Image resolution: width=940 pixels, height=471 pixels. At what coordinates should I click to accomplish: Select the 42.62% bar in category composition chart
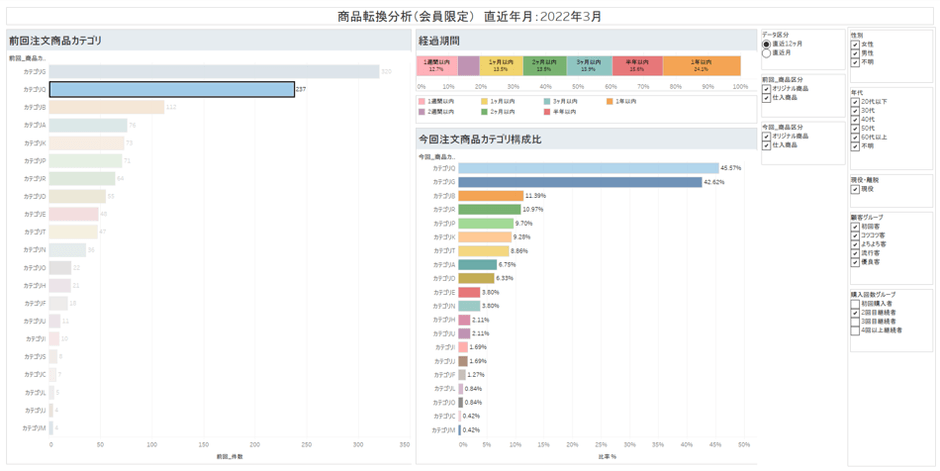pyautogui.click(x=579, y=182)
